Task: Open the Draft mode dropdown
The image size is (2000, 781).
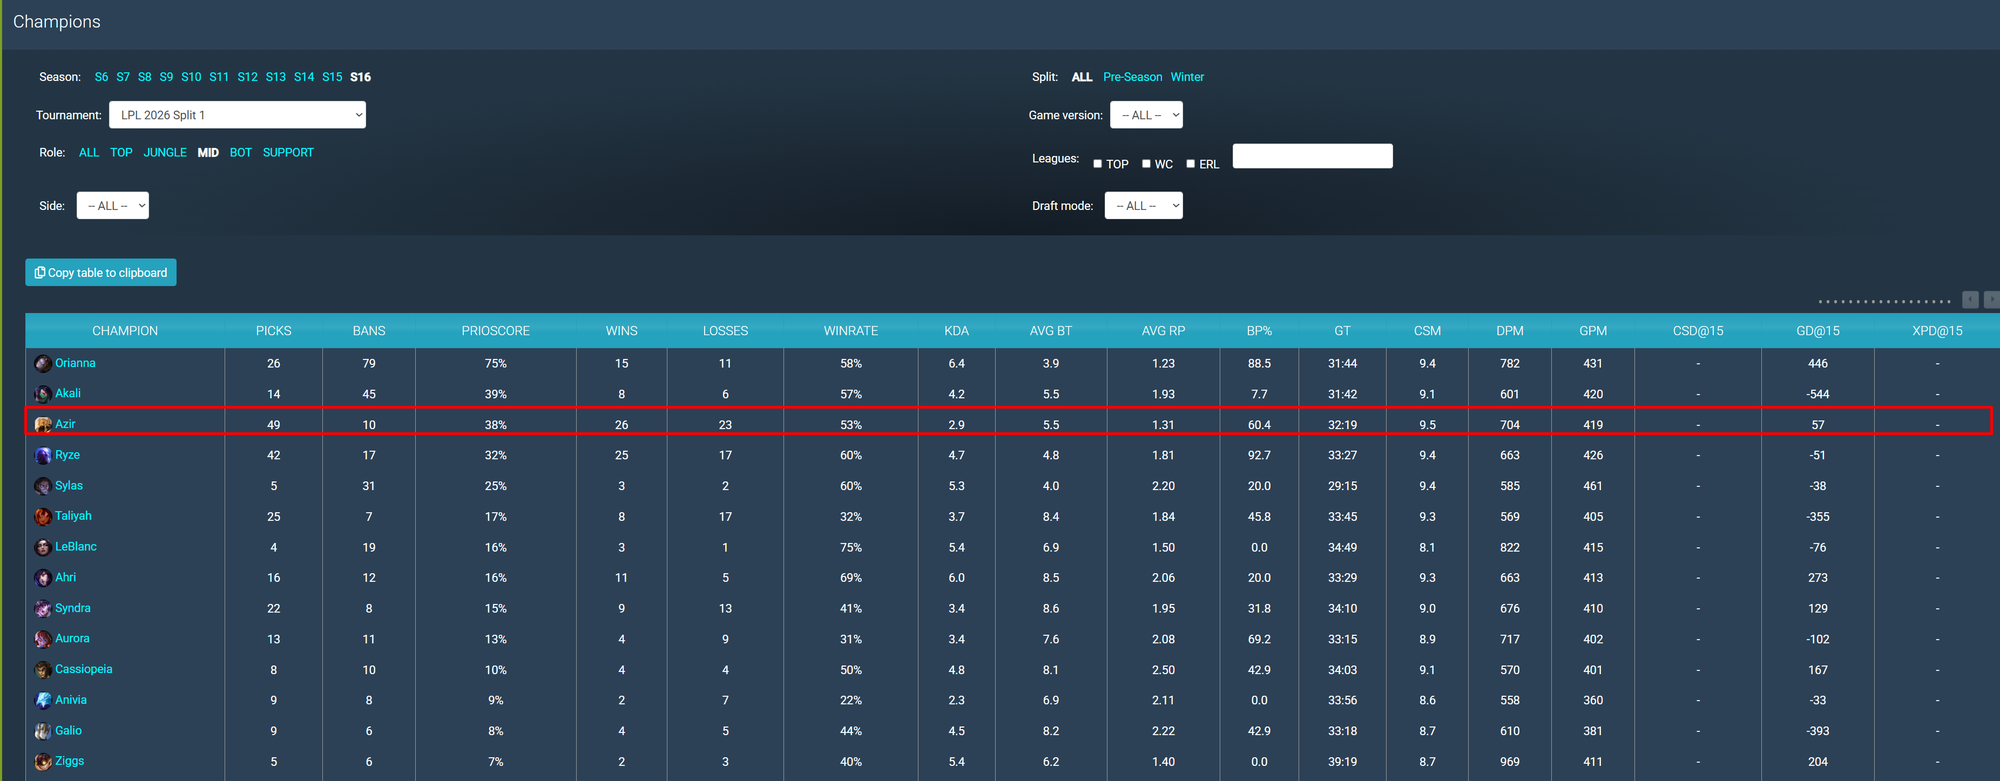Action: (1143, 206)
